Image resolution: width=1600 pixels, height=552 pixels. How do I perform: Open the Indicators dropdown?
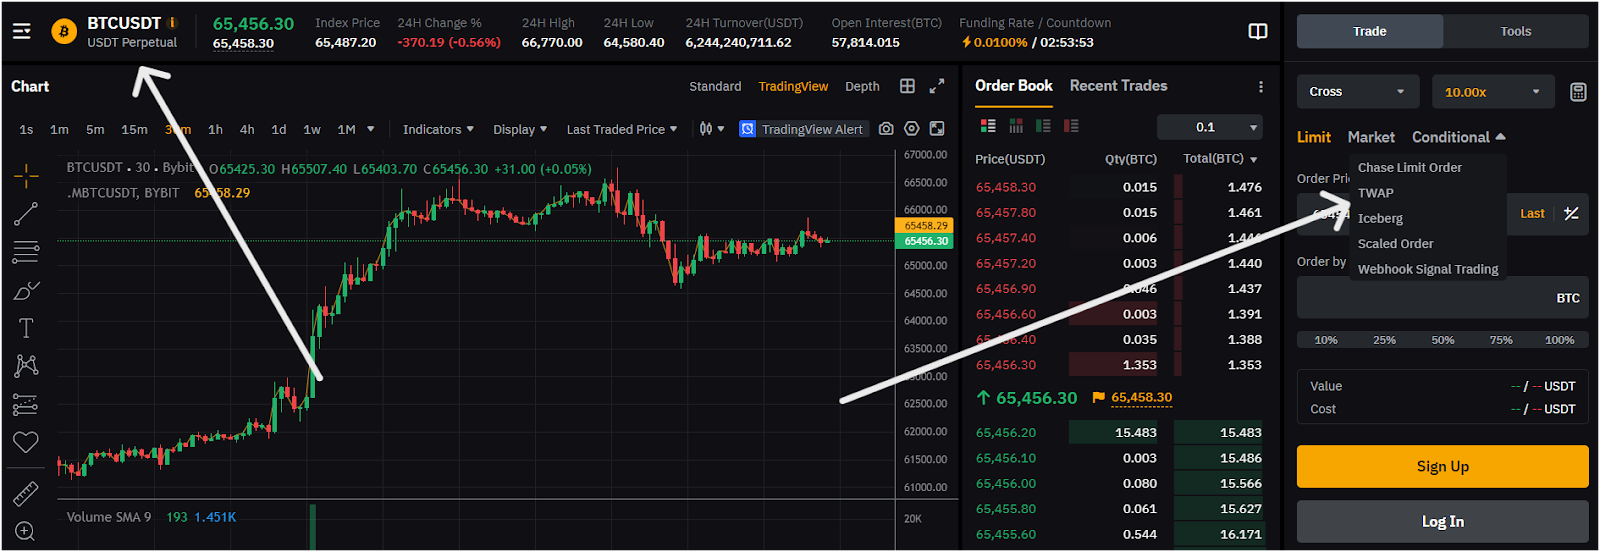(438, 129)
